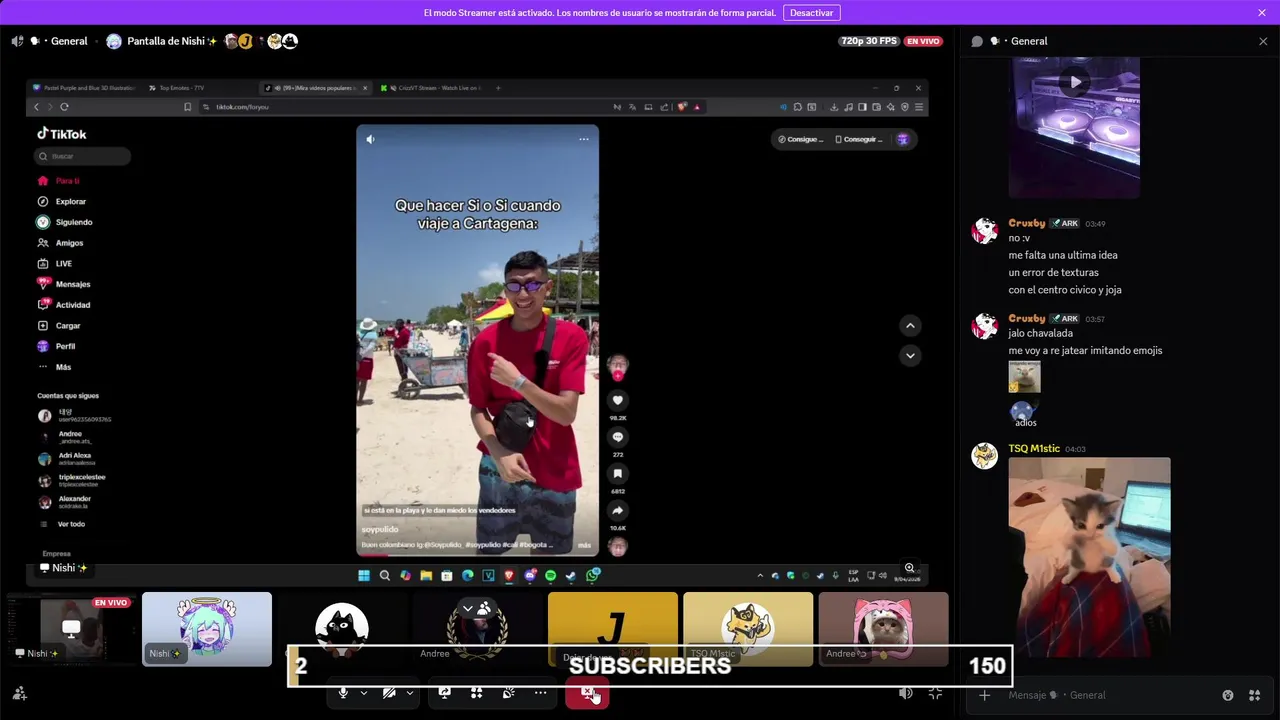Mute the microphone in the call controls
This screenshot has height=720, width=1280.
coord(343,693)
